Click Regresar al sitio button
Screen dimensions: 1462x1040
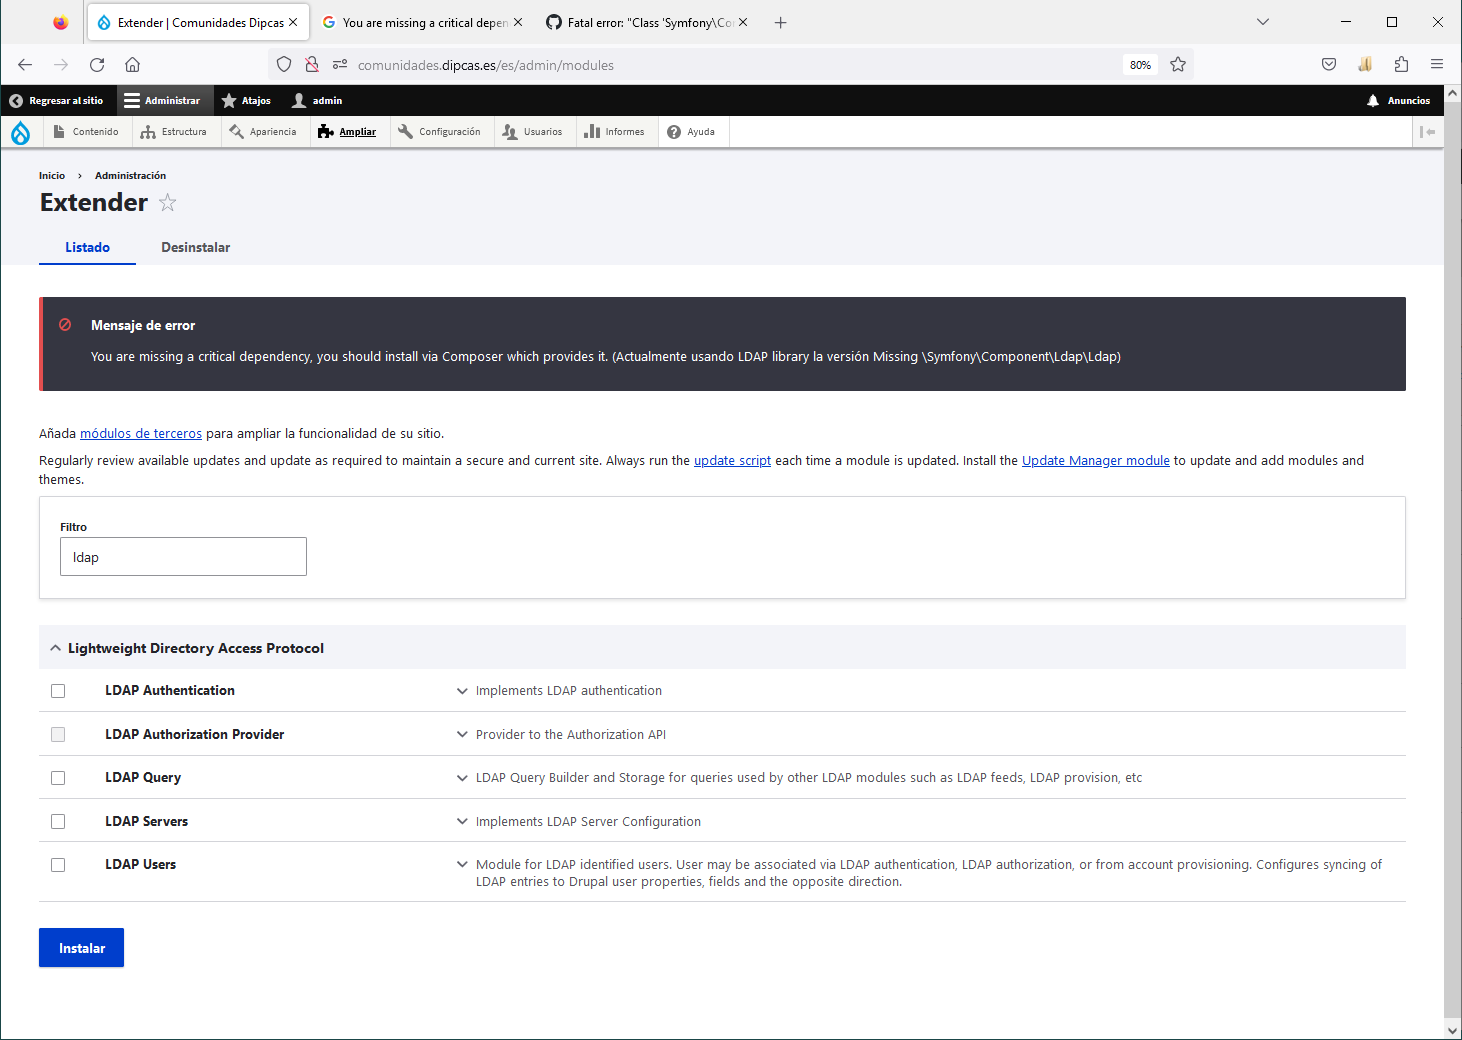pos(57,101)
